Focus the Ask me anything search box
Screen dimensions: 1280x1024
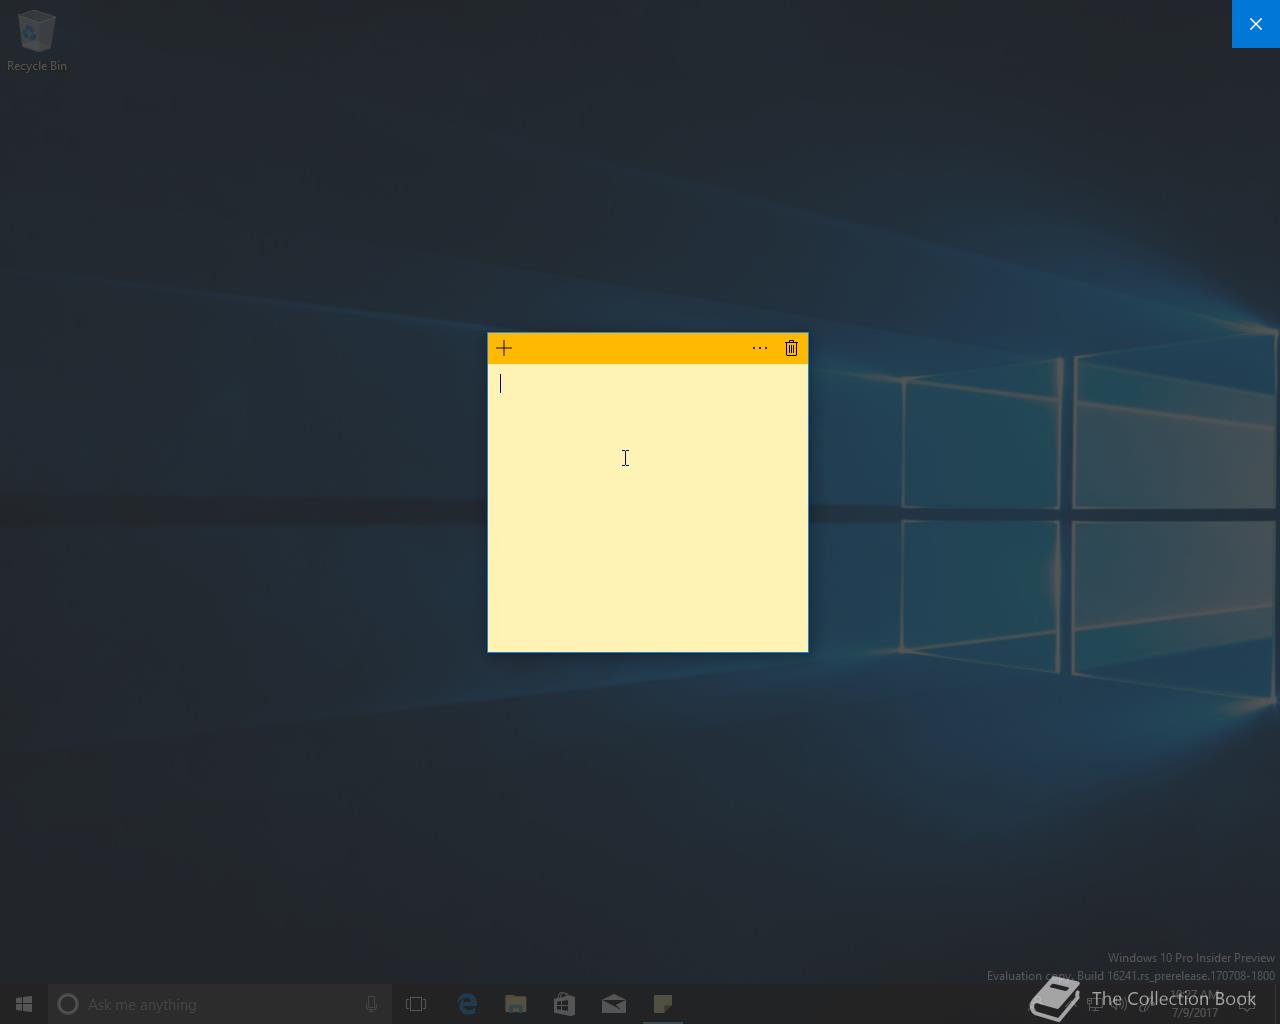tap(220, 1004)
